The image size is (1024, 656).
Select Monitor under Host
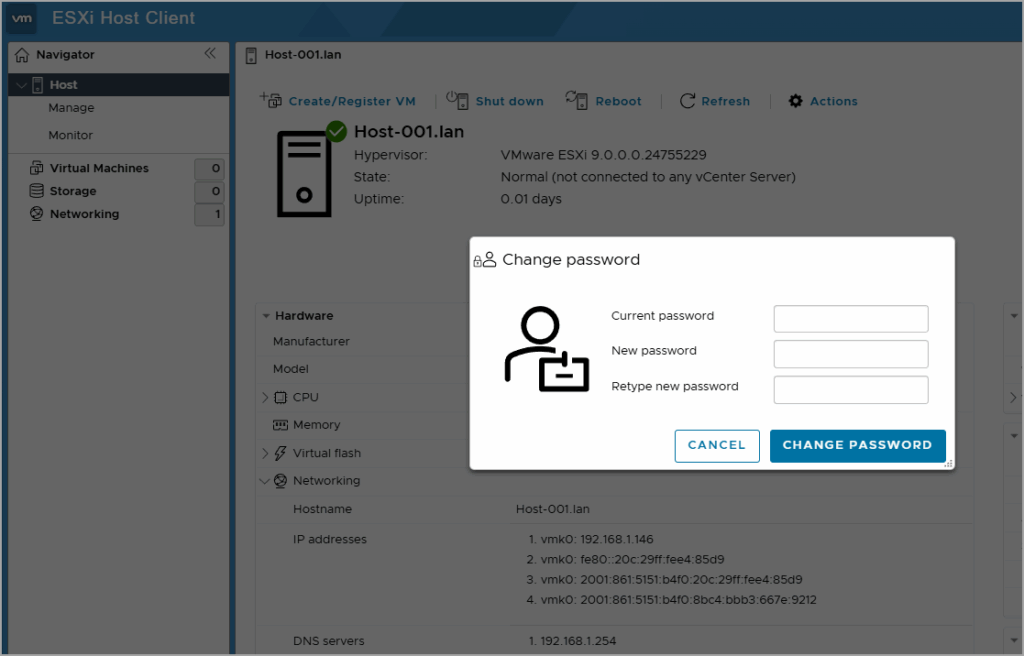point(71,135)
